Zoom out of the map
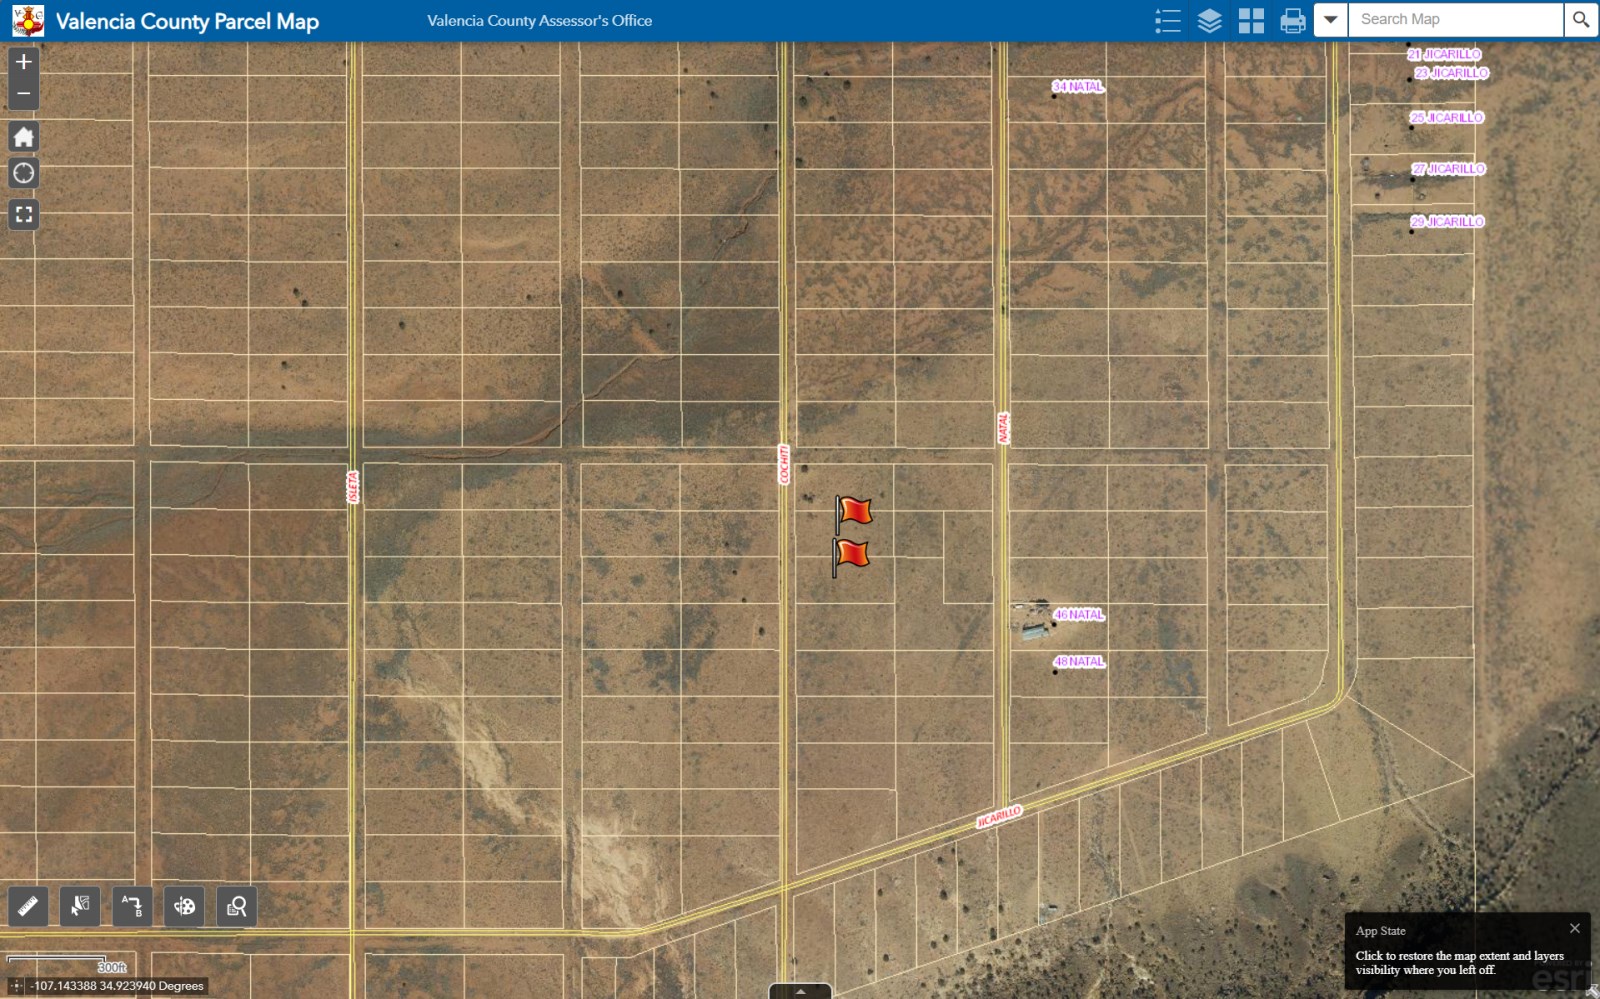 pos(24,94)
